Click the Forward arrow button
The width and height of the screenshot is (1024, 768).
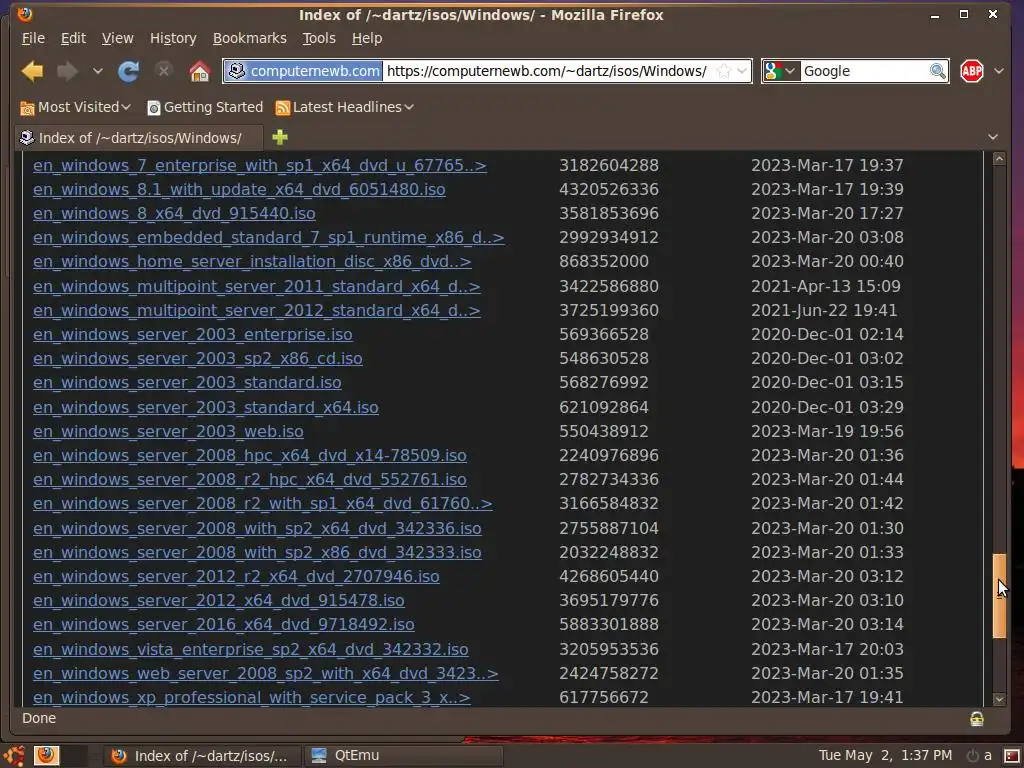(x=67, y=71)
